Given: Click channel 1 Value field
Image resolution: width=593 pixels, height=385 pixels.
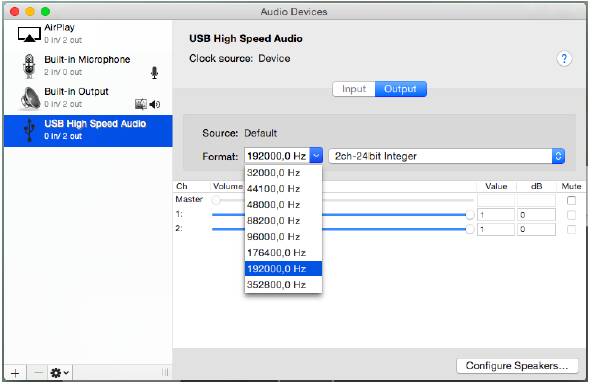Looking at the screenshot, I should 496,215.
